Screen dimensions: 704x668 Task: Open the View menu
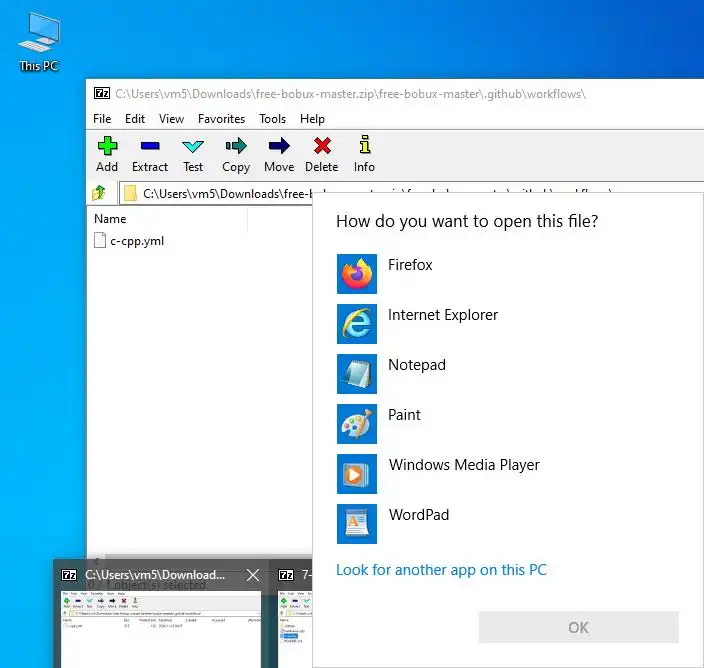171,119
